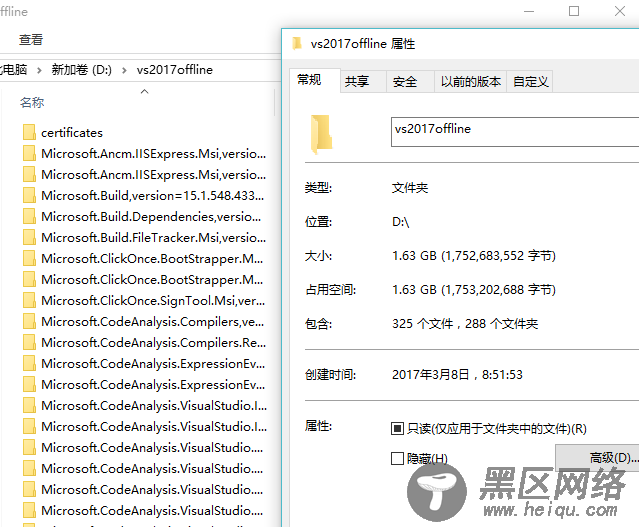Click type value 文件夹
The height and width of the screenshot is (527, 639).
410,188
